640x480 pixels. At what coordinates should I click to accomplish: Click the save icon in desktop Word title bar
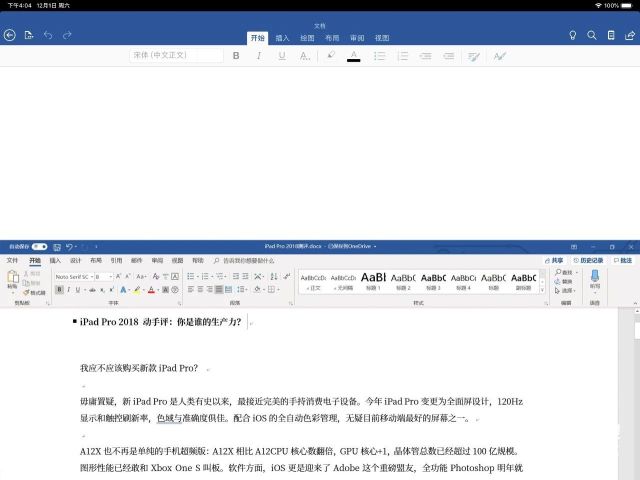coord(57,247)
